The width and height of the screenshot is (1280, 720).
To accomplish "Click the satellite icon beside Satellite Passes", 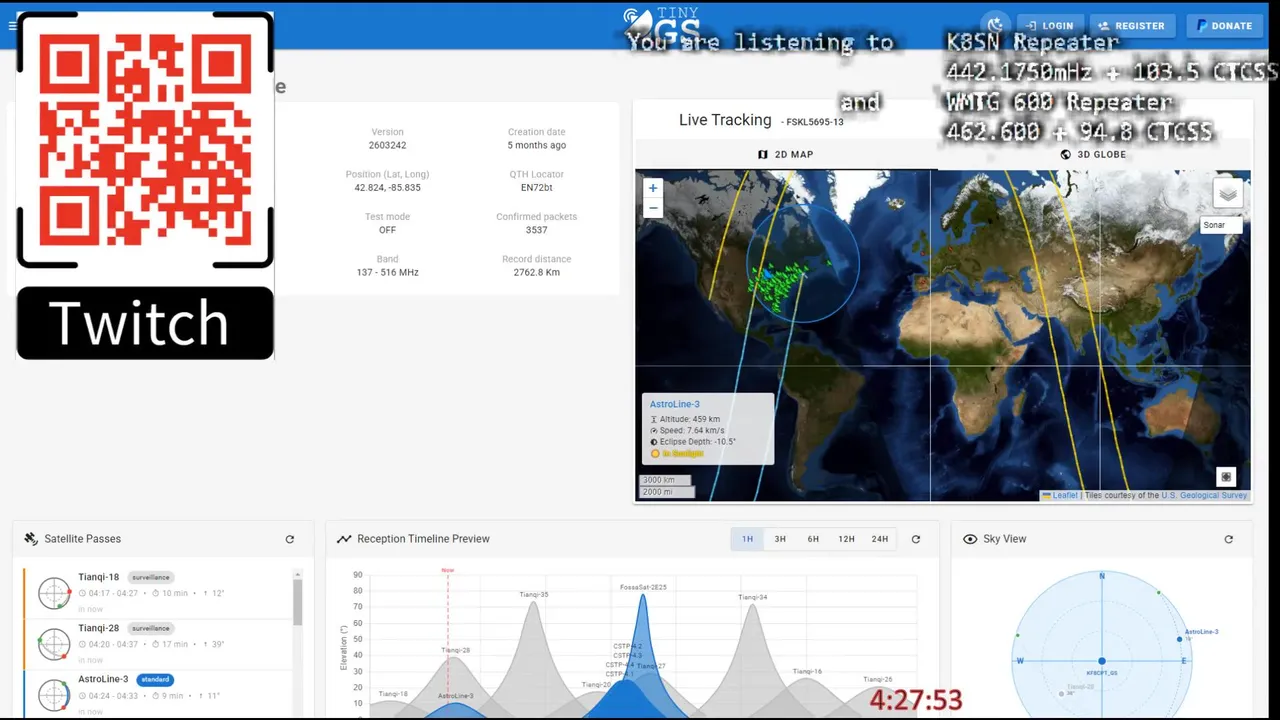I will tap(31, 539).
